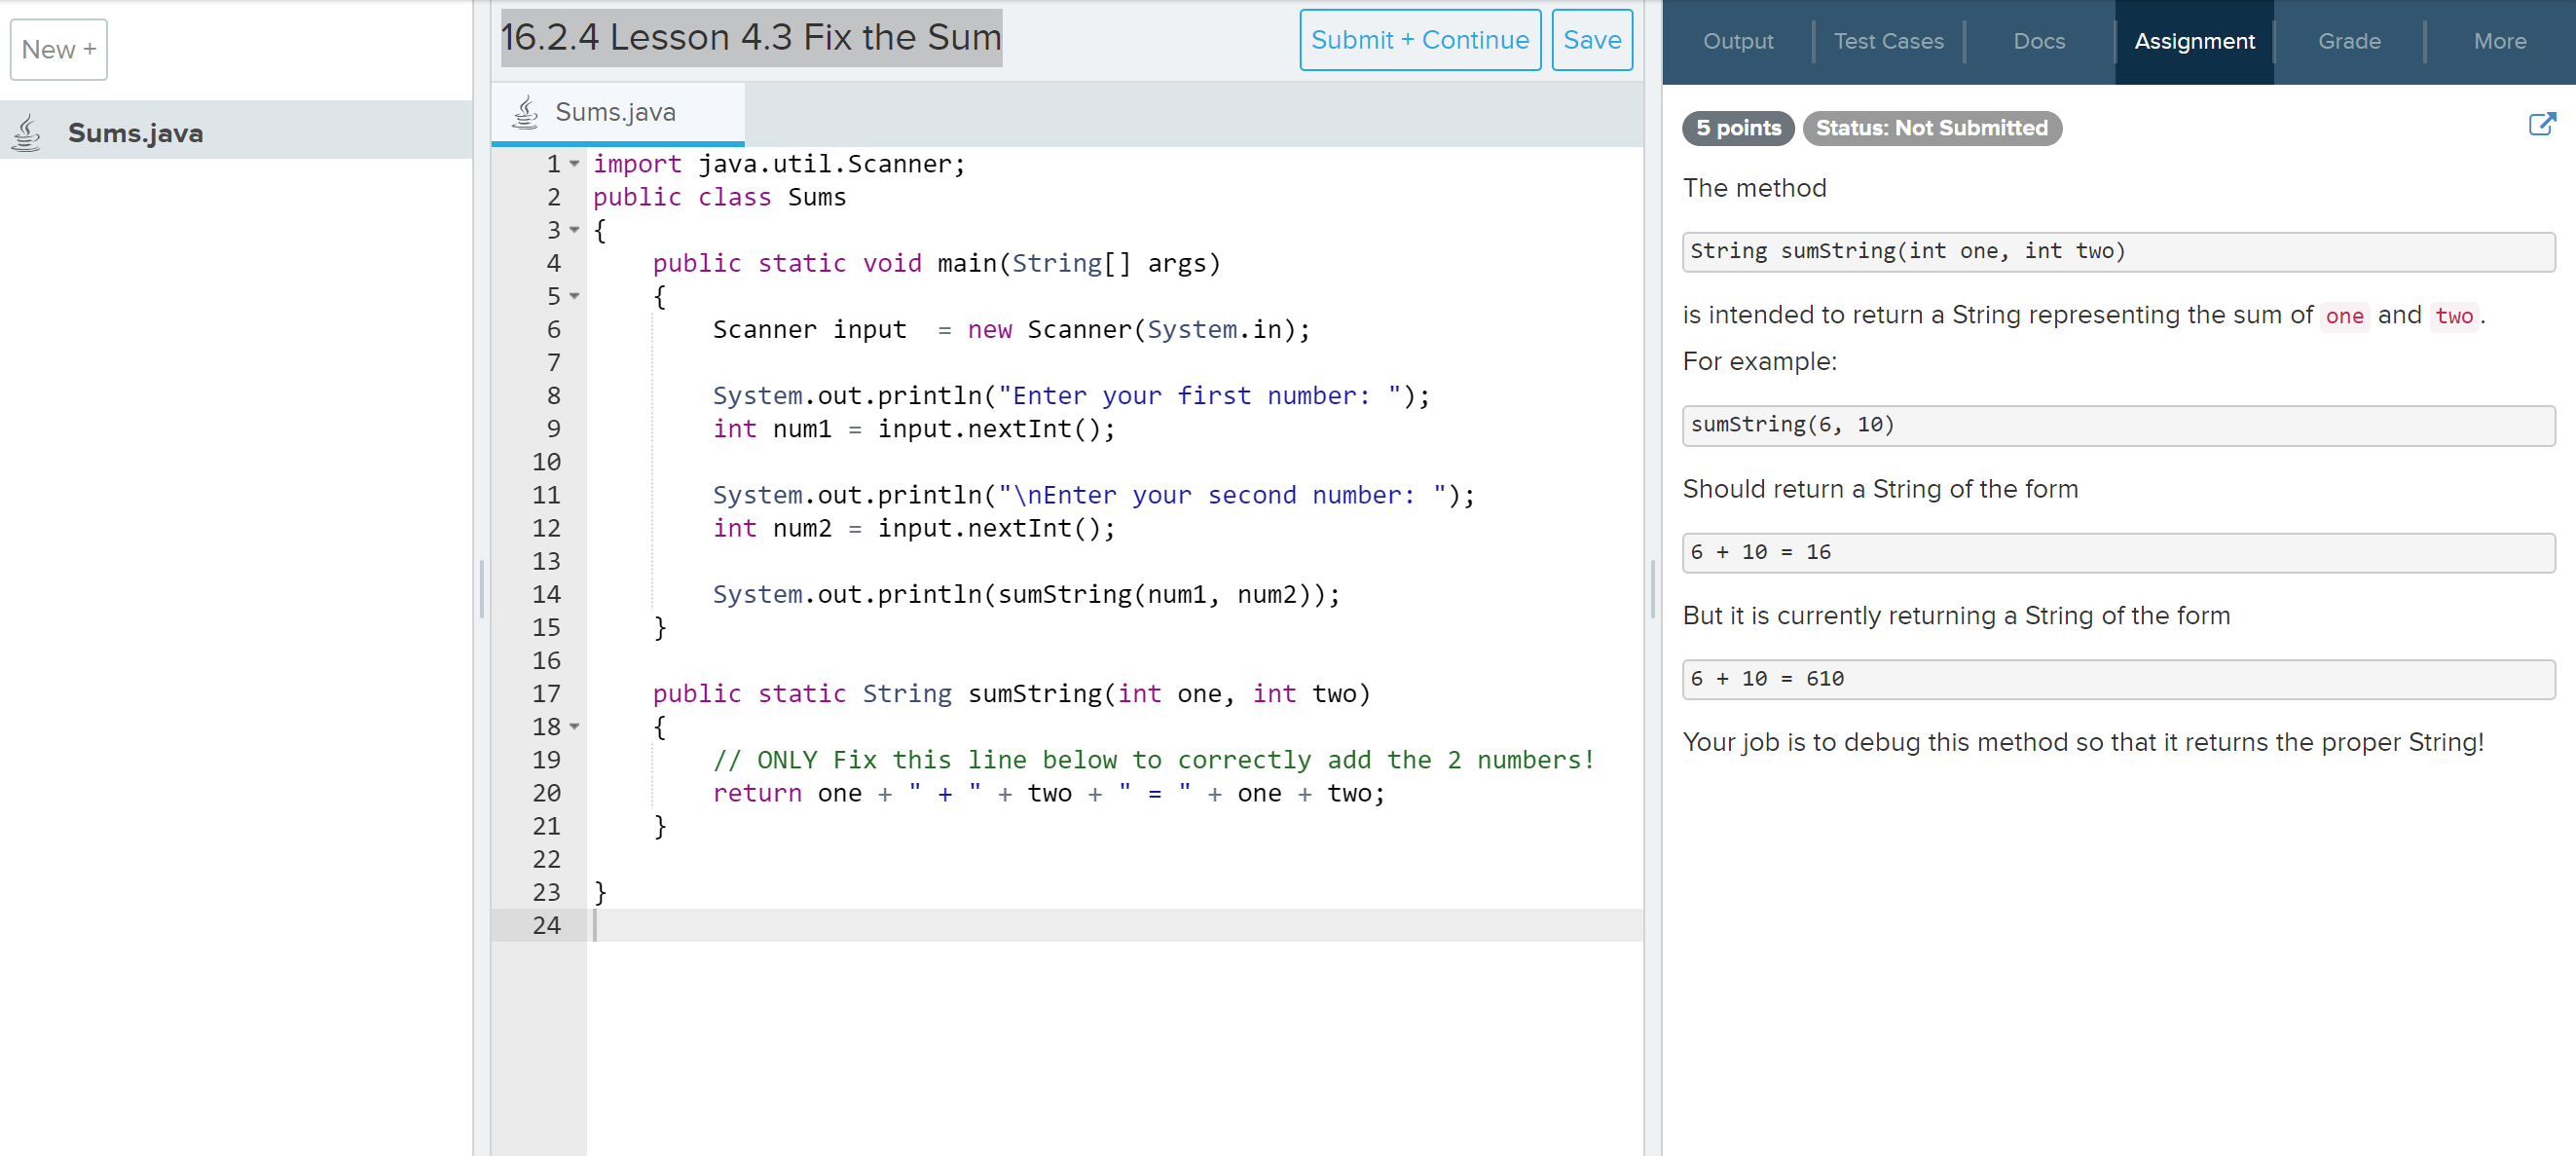This screenshot has width=2576, height=1156.
Task: Toggle Status Not Submitted indicator
Action: point(1931,129)
